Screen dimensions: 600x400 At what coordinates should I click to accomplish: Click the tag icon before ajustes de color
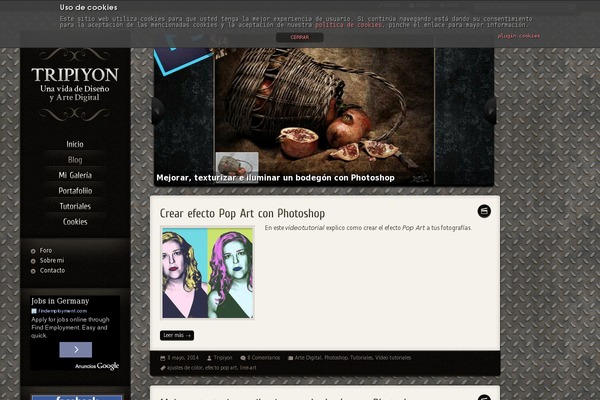click(x=163, y=368)
